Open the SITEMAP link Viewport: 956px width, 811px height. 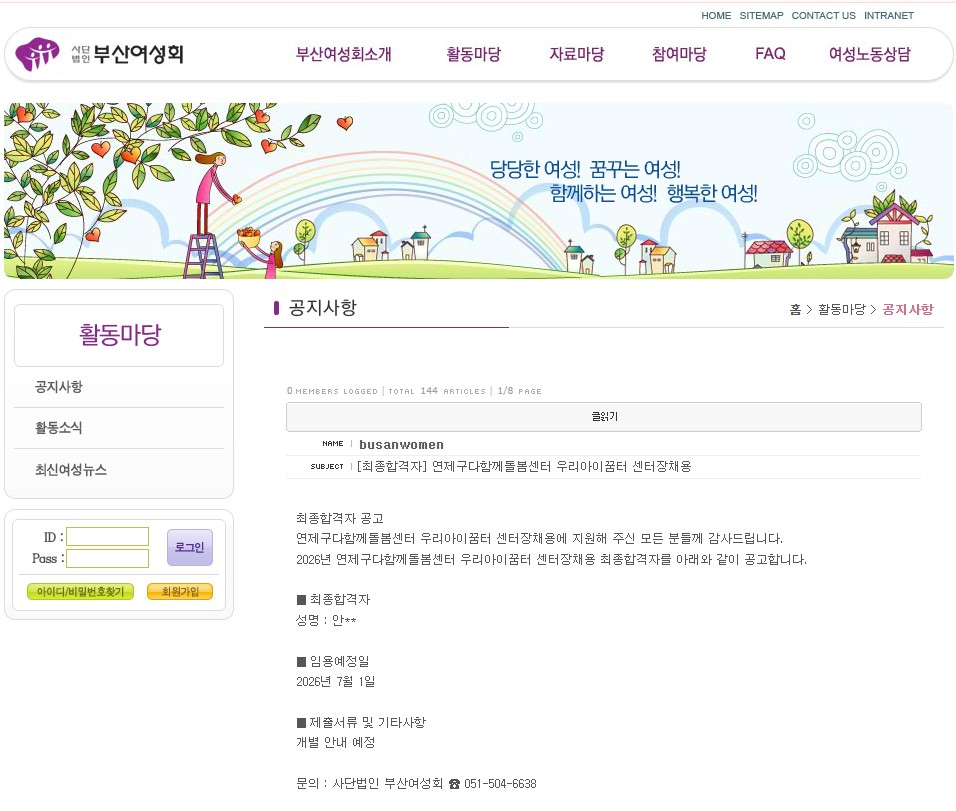point(761,16)
